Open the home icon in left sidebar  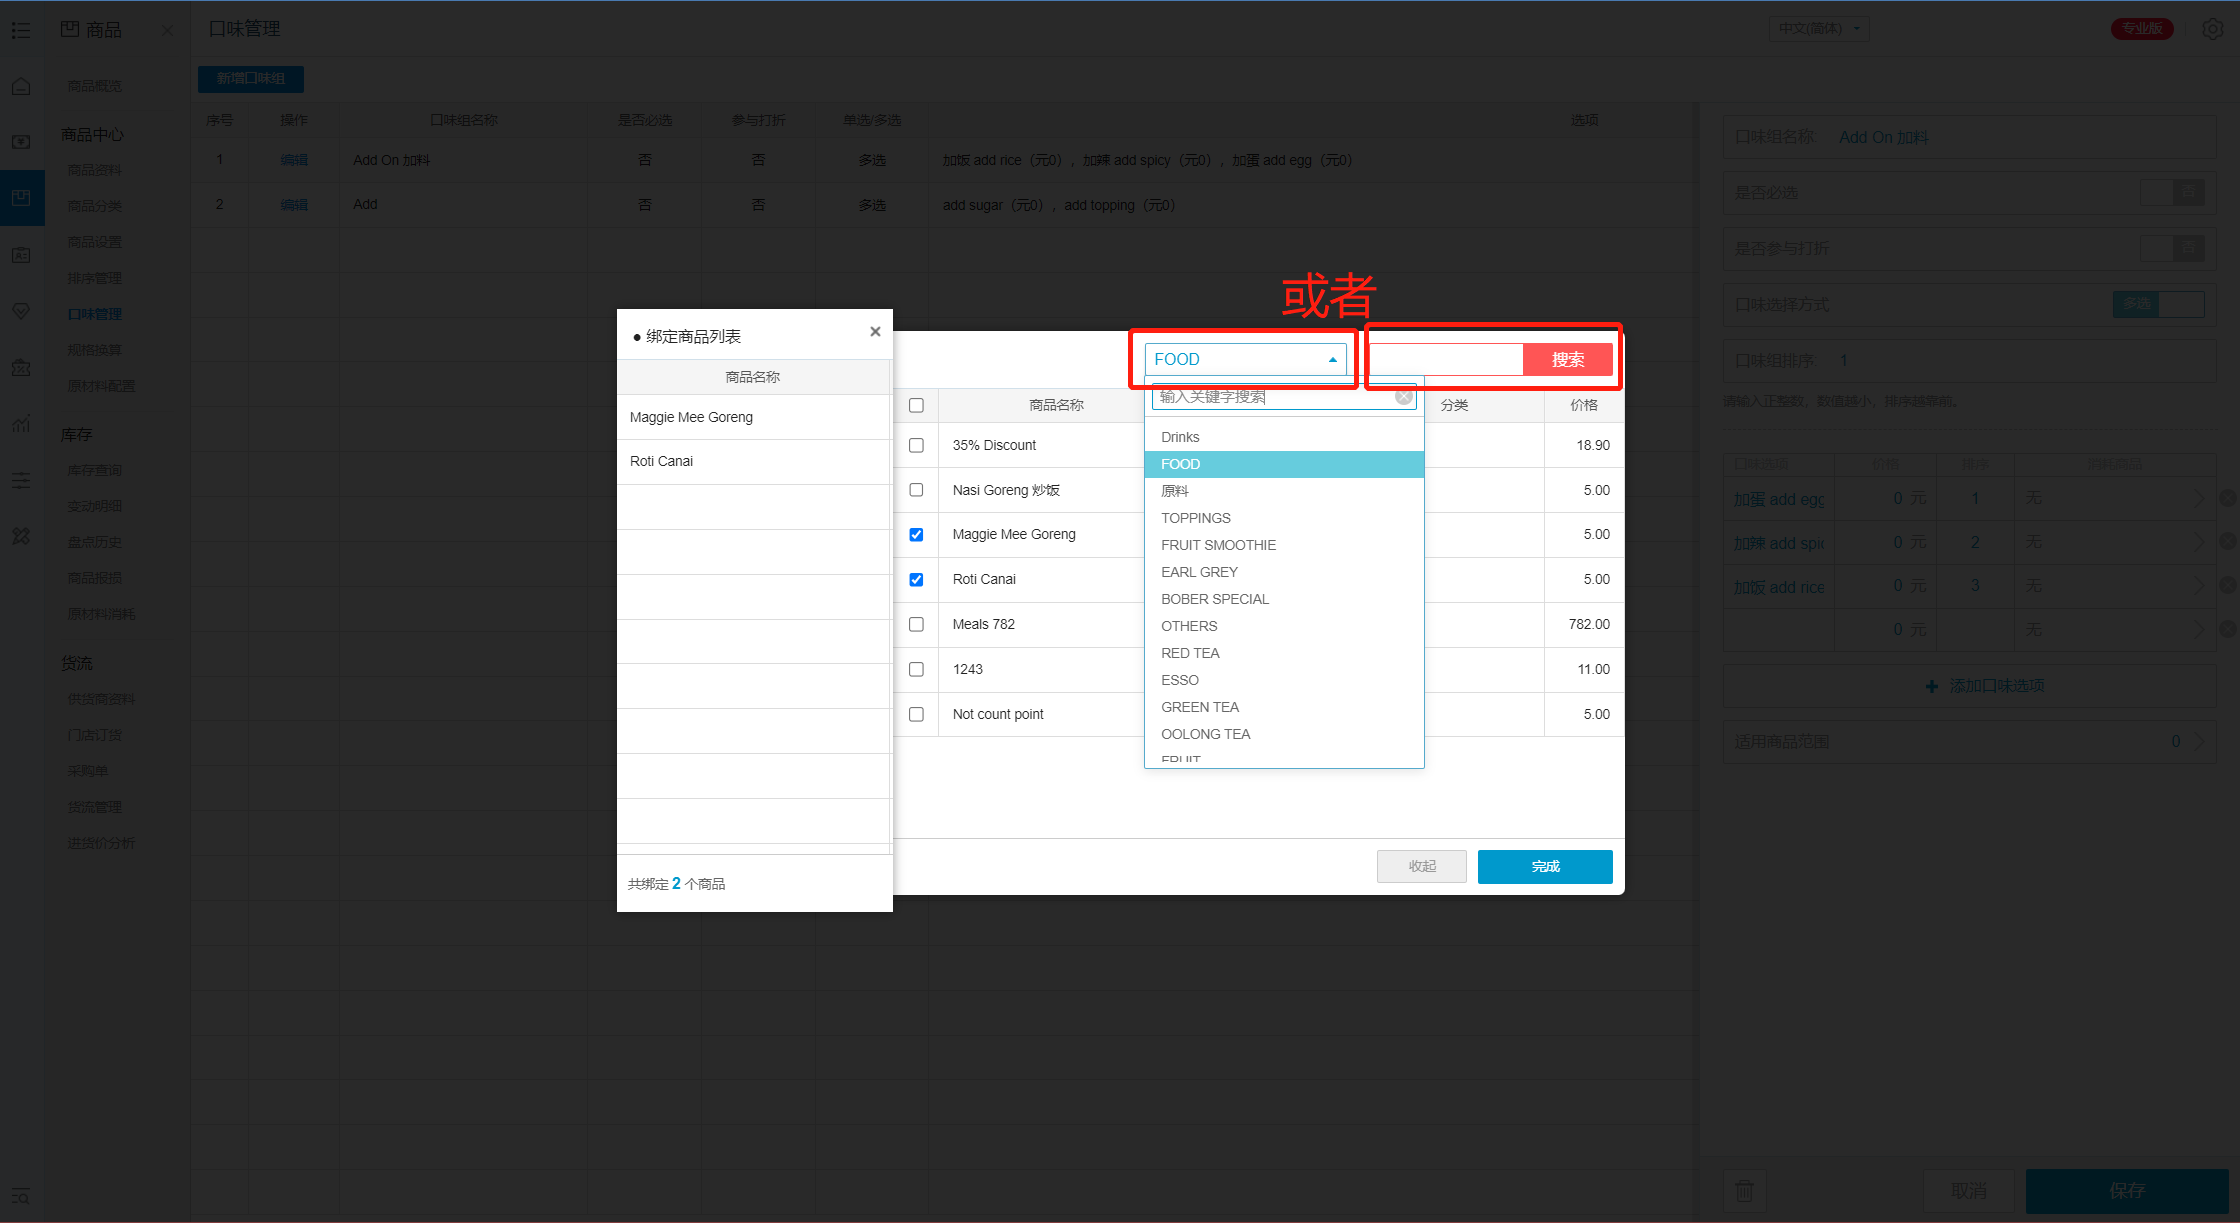click(x=21, y=87)
